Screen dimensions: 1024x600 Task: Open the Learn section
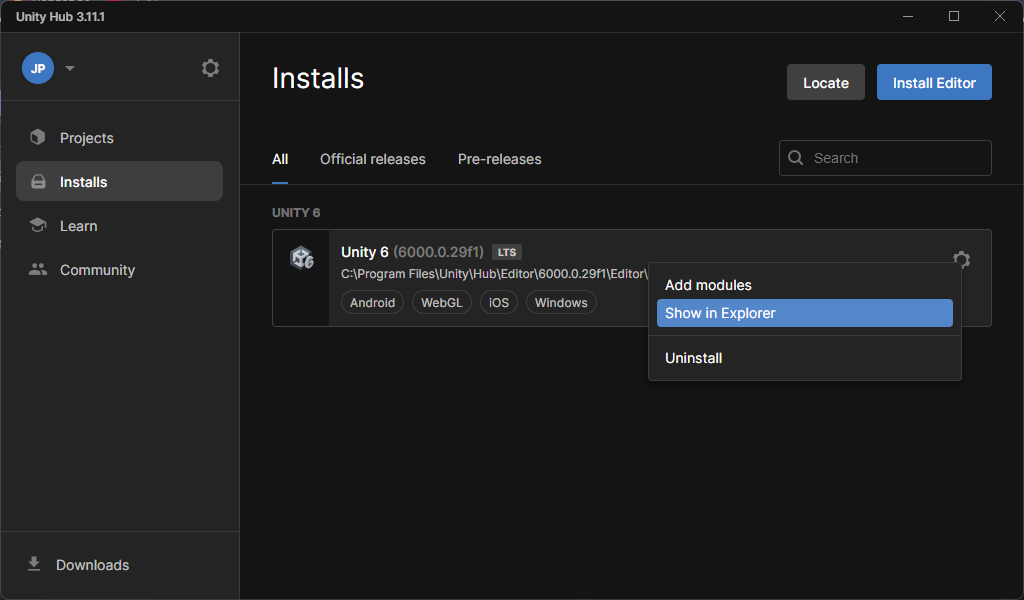[x=120, y=226]
